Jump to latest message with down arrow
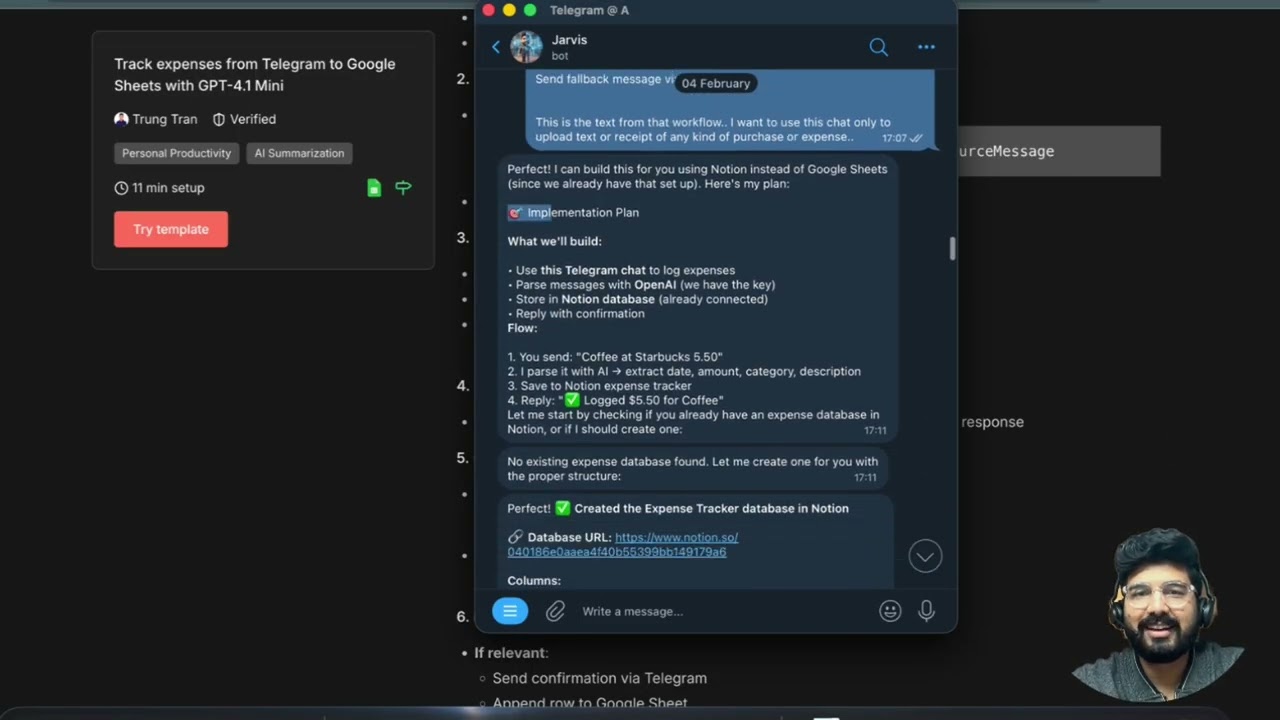This screenshot has height=720, width=1280. coord(925,556)
